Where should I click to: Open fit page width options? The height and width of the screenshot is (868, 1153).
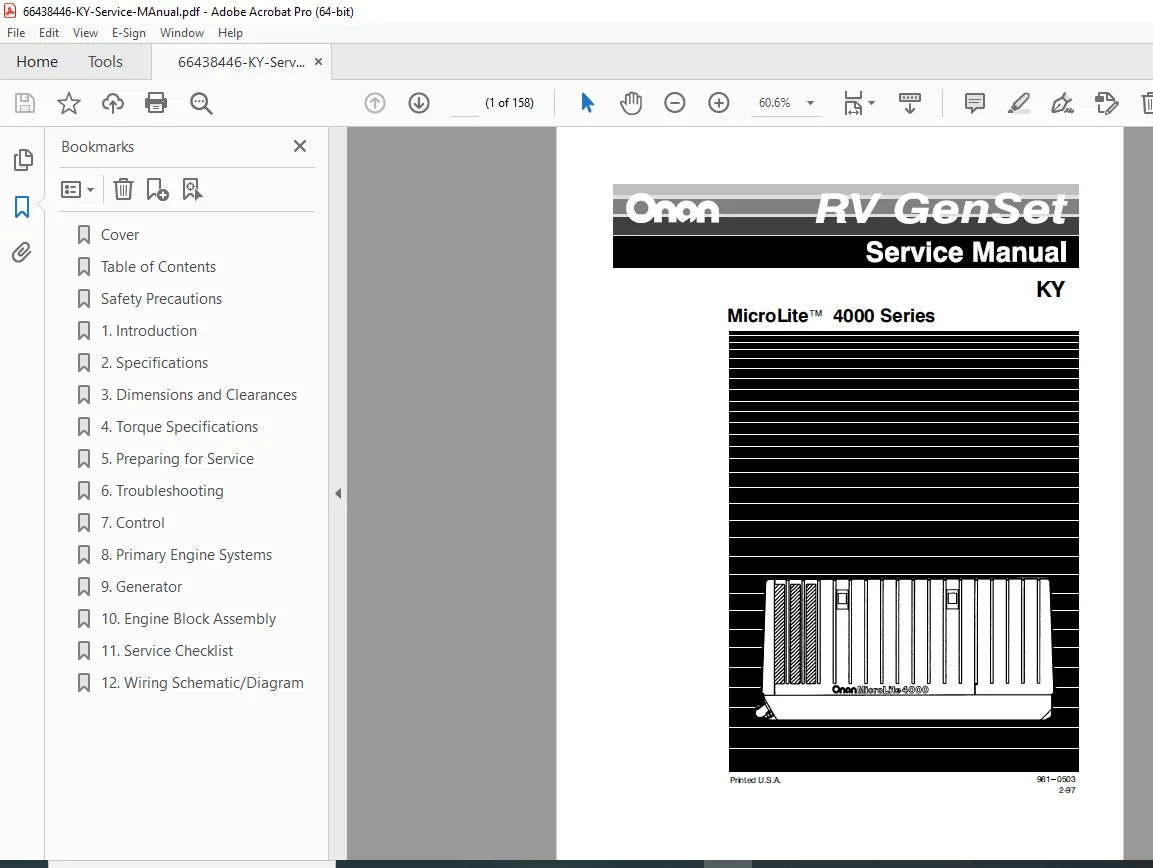[853, 103]
